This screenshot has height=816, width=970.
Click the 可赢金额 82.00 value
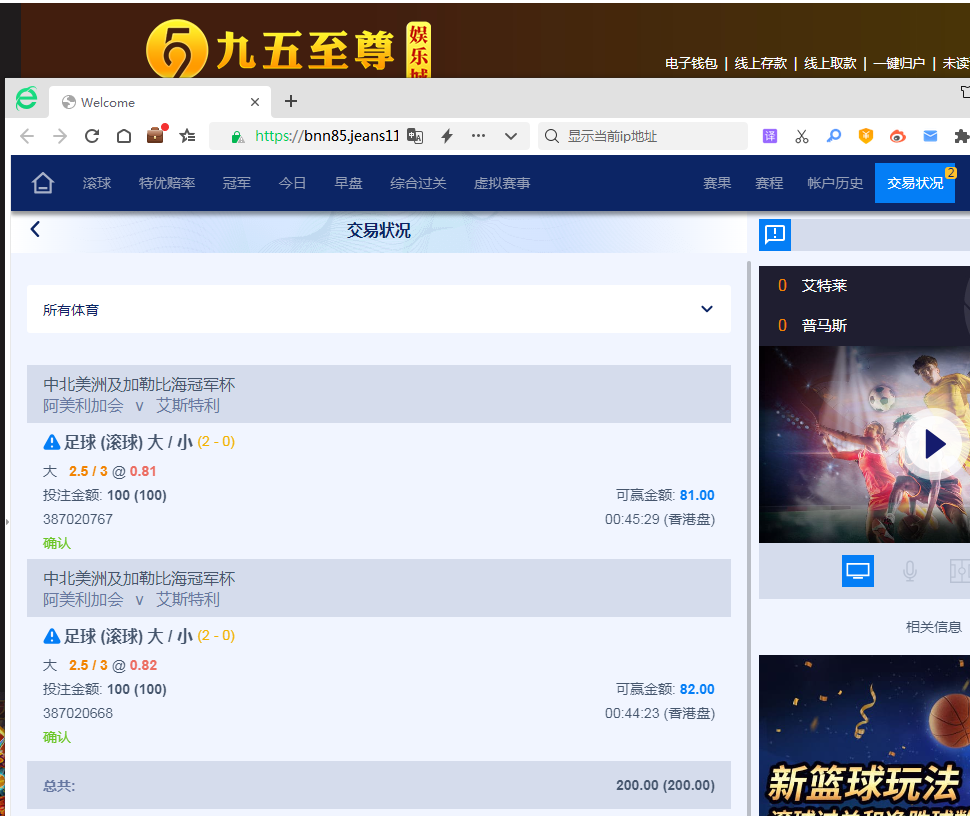(x=697, y=689)
